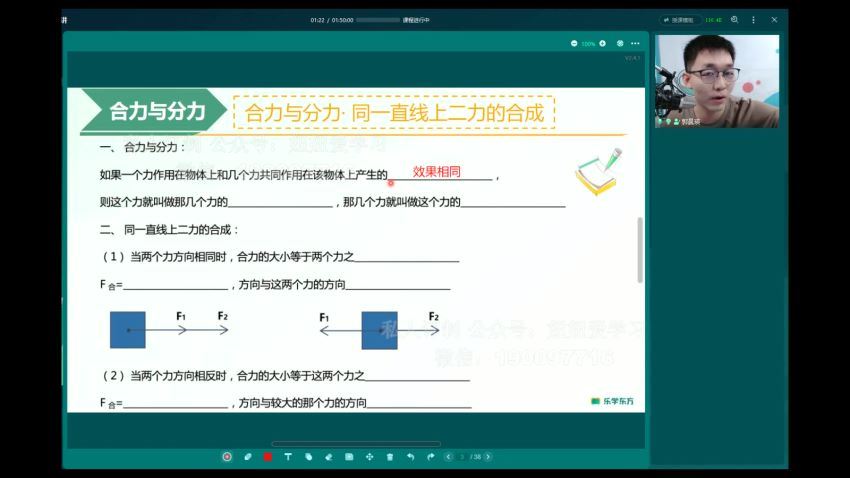This screenshot has height=478, width=850.
Task: Click the teacher webcam video
Action: click(x=717, y=81)
